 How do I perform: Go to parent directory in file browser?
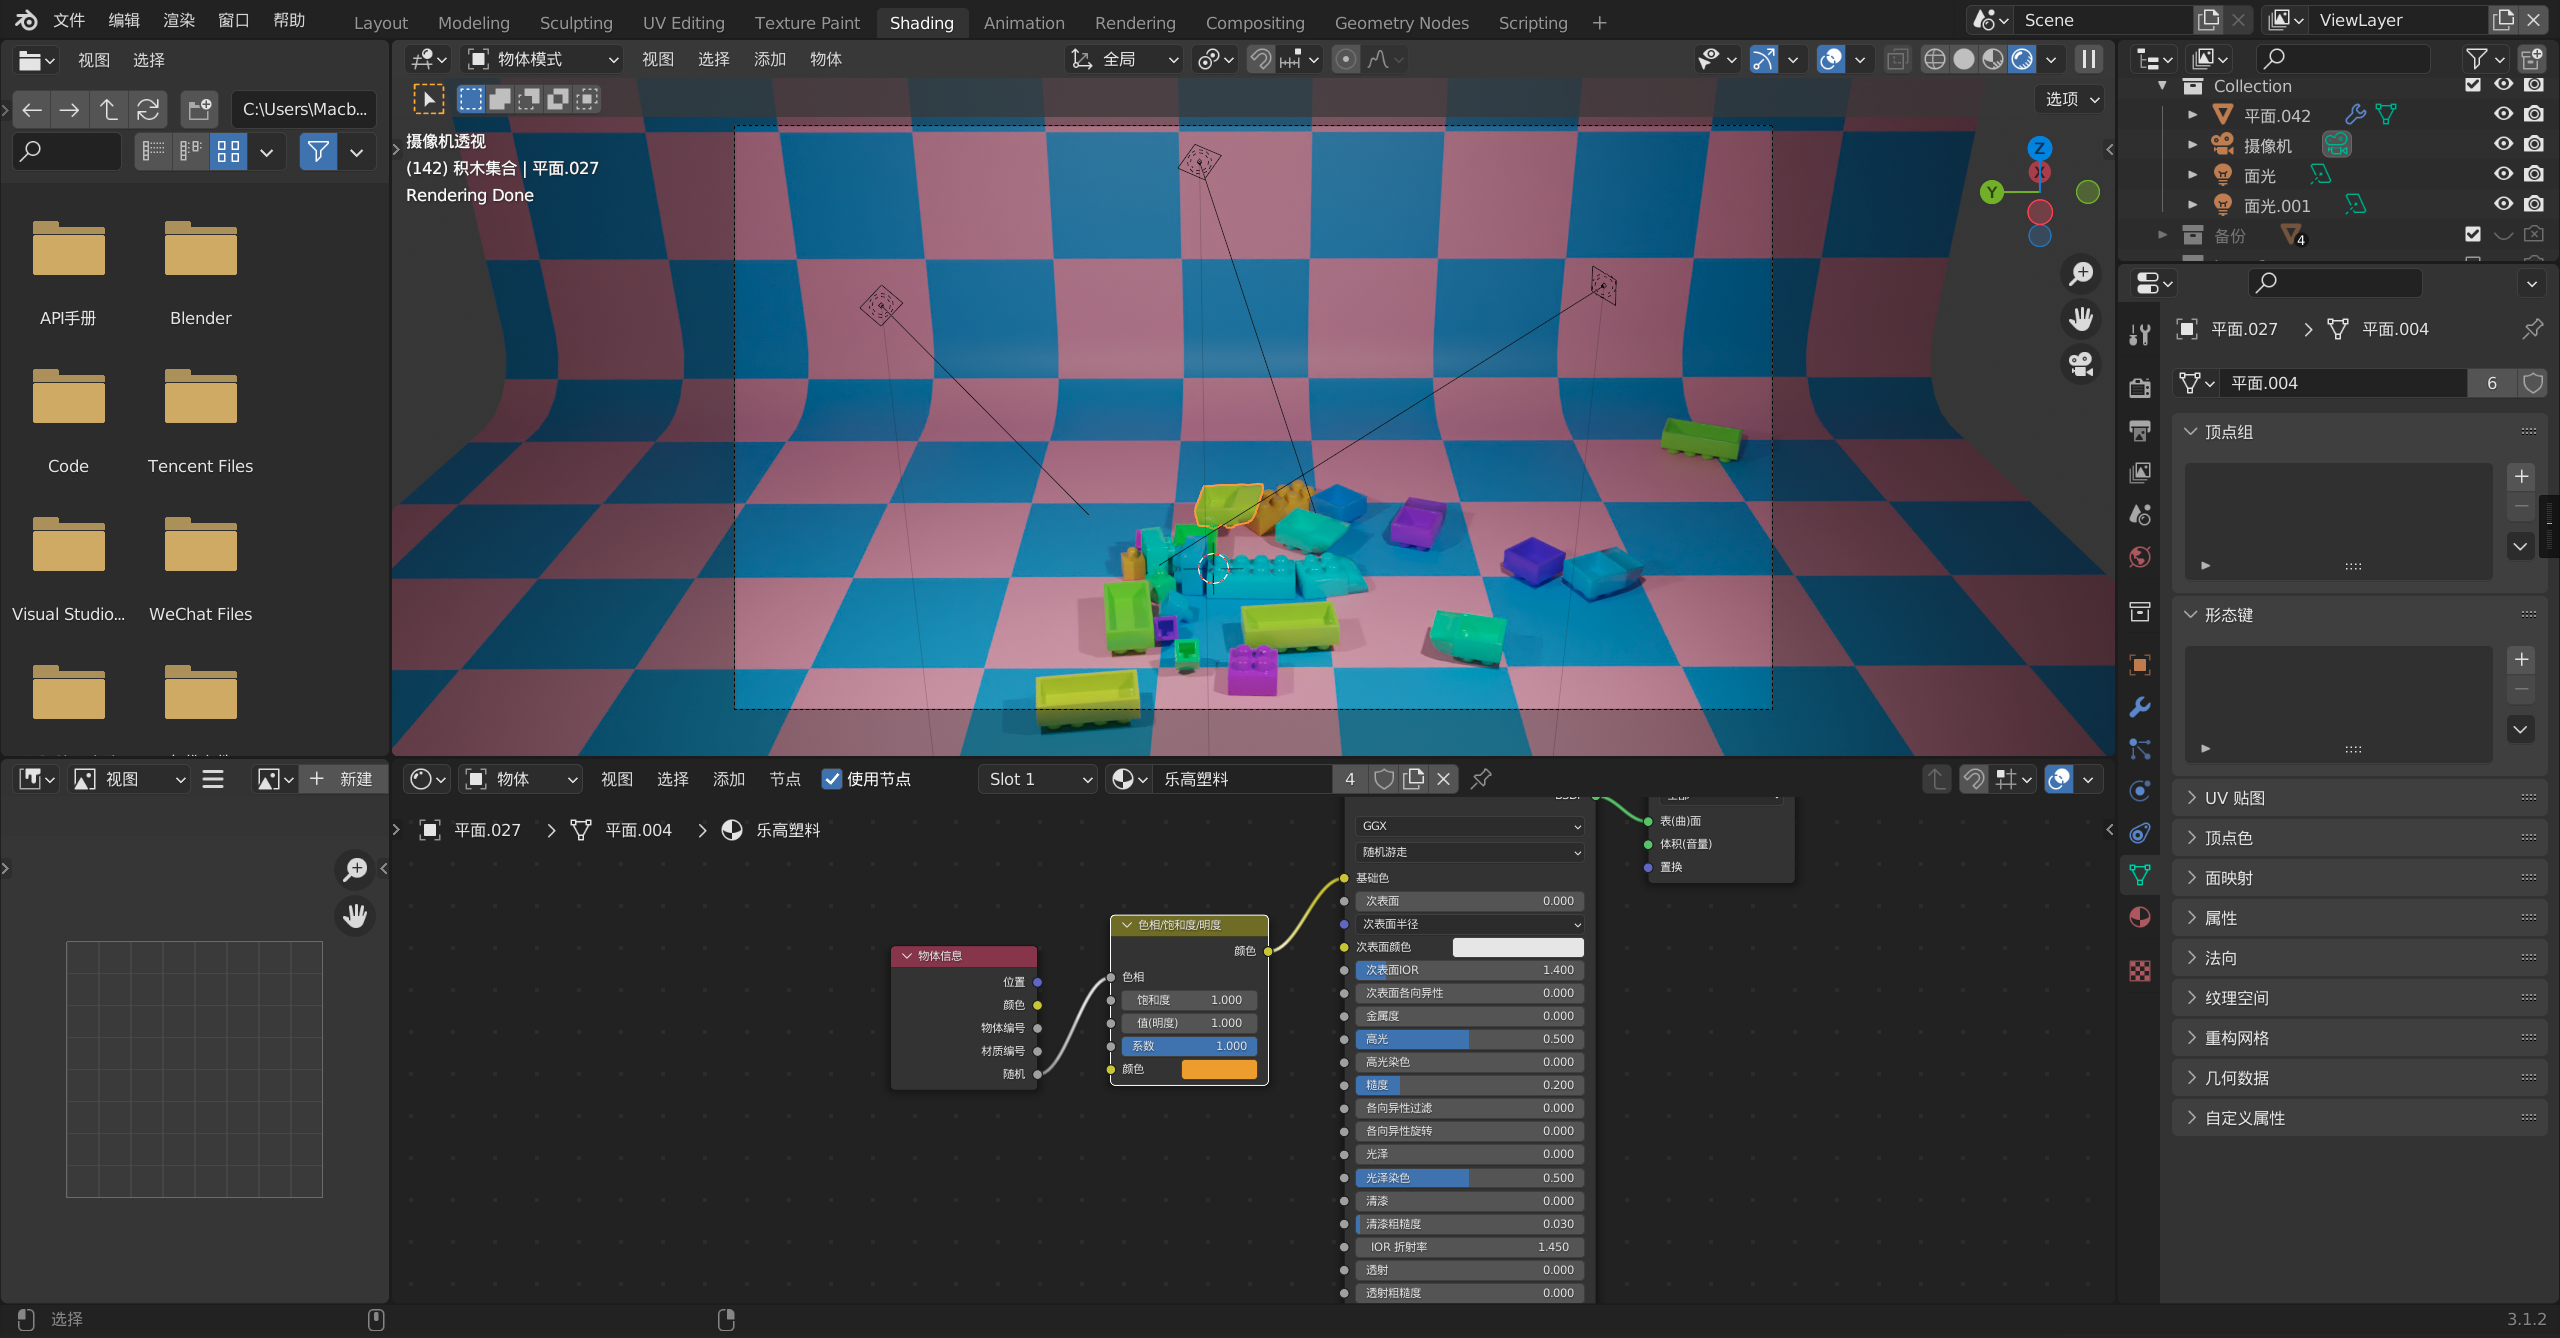coord(109,109)
